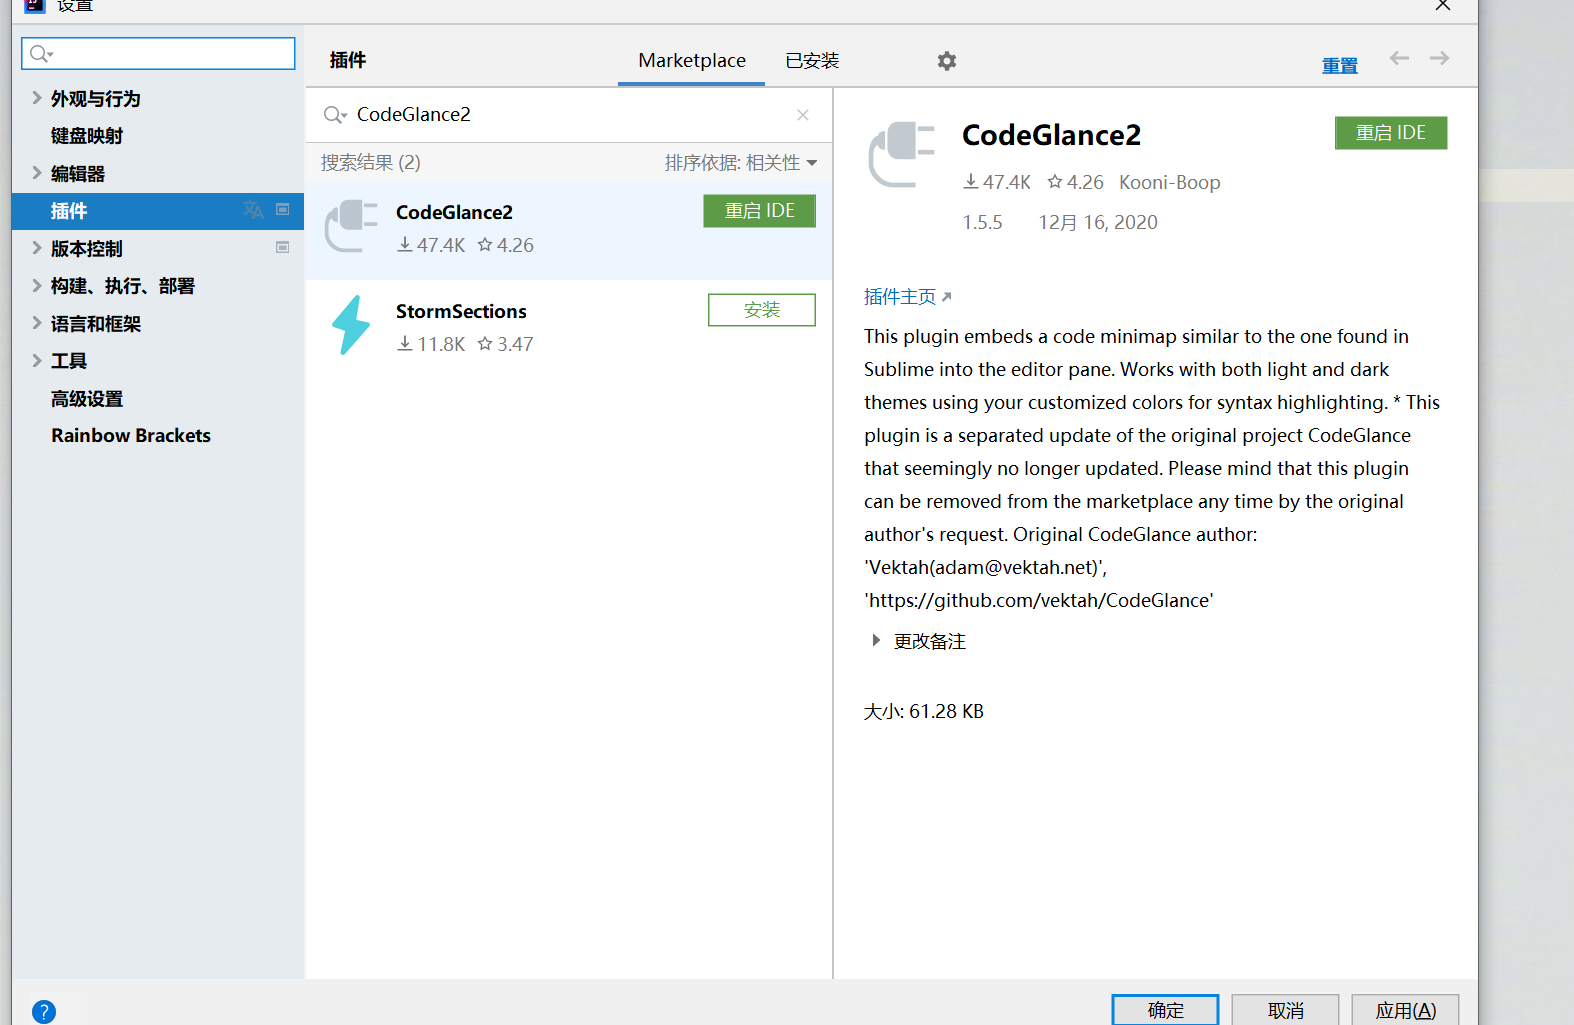The height and width of the screenshot is (1025, 1574).
Task: Focus the plugin search field containing CodeGlance2
Action: click(x=568, y=115)
